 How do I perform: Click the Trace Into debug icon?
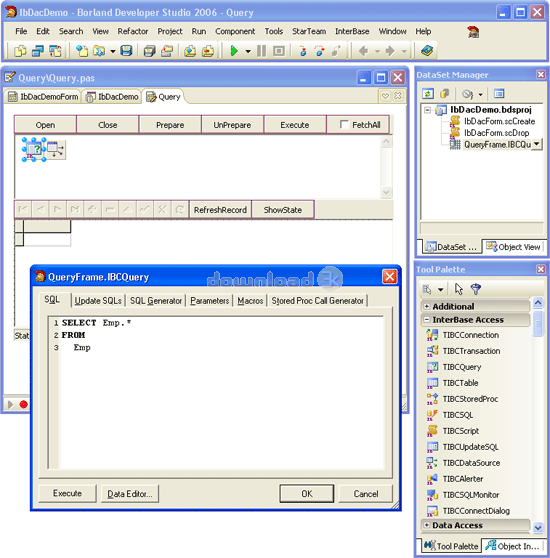(x=303, y=51)
